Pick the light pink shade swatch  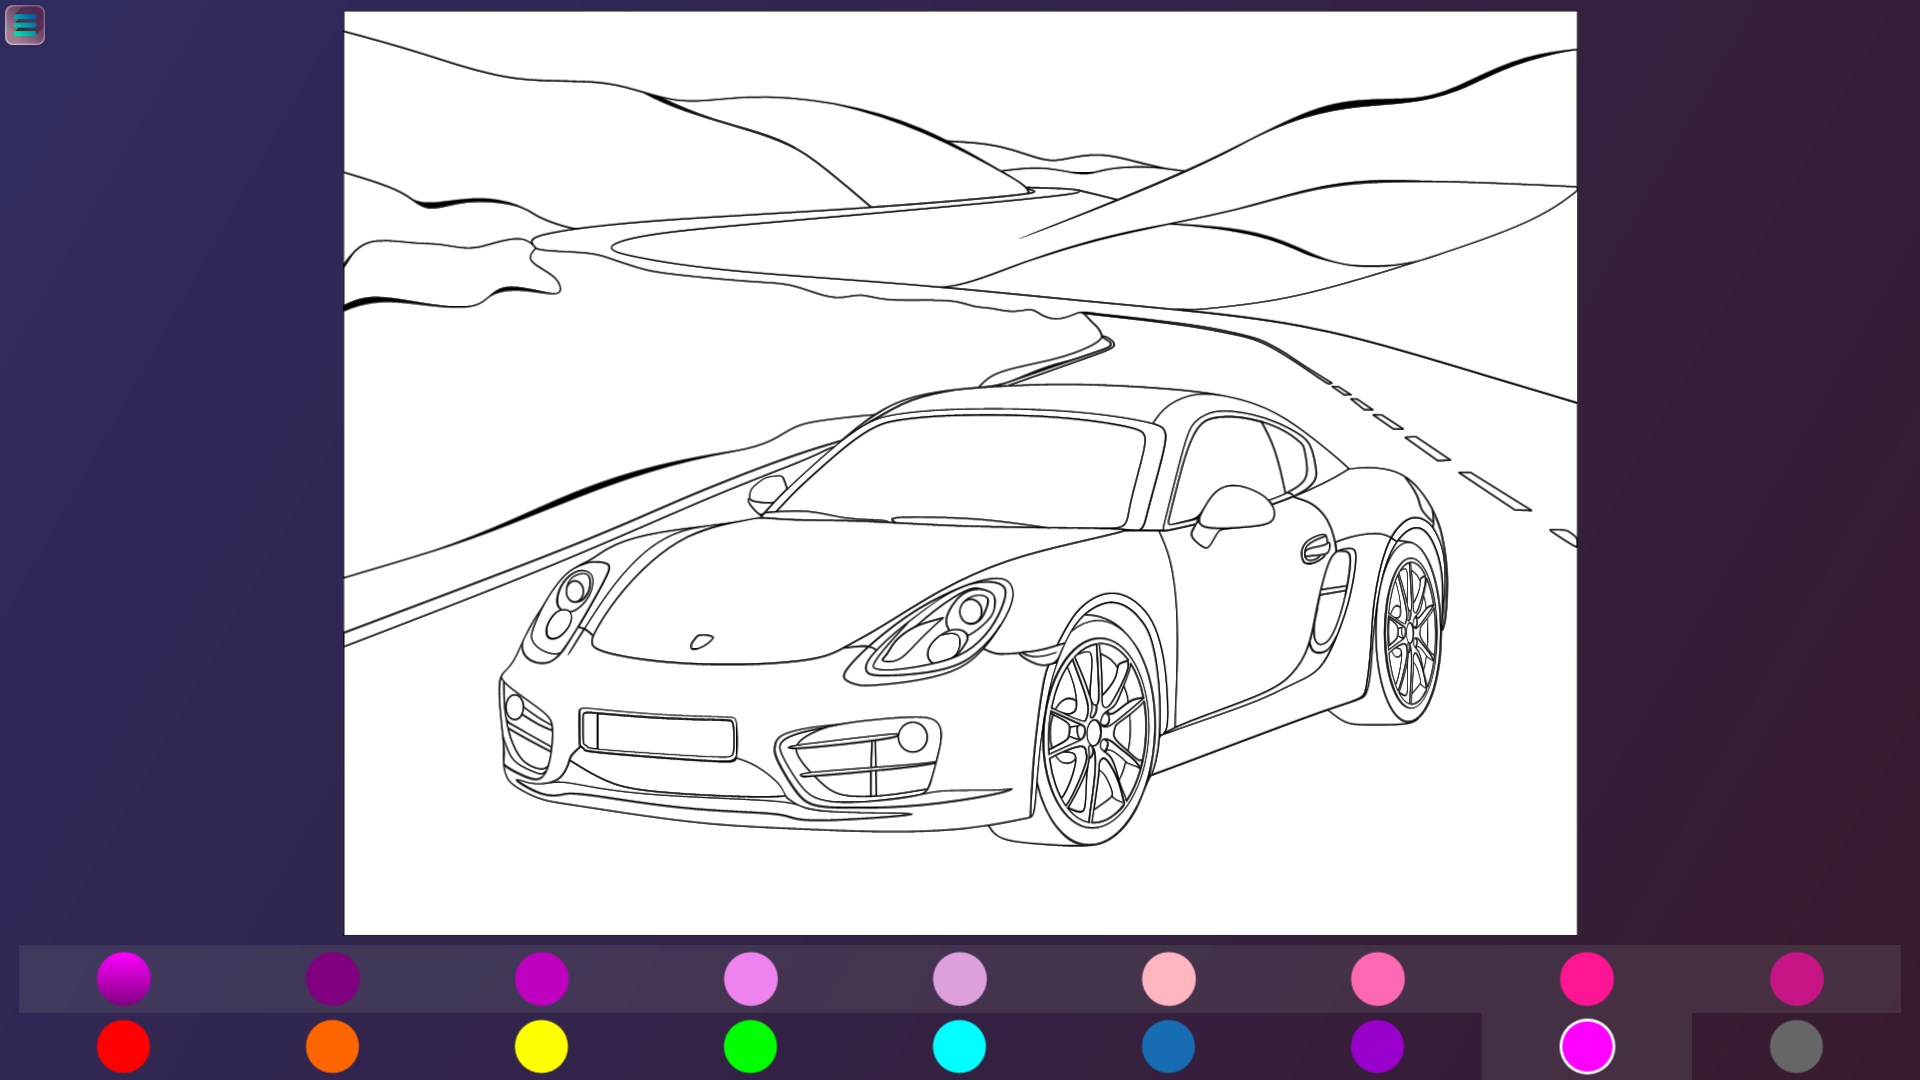pyautogui.click(x=1169, y=978)
